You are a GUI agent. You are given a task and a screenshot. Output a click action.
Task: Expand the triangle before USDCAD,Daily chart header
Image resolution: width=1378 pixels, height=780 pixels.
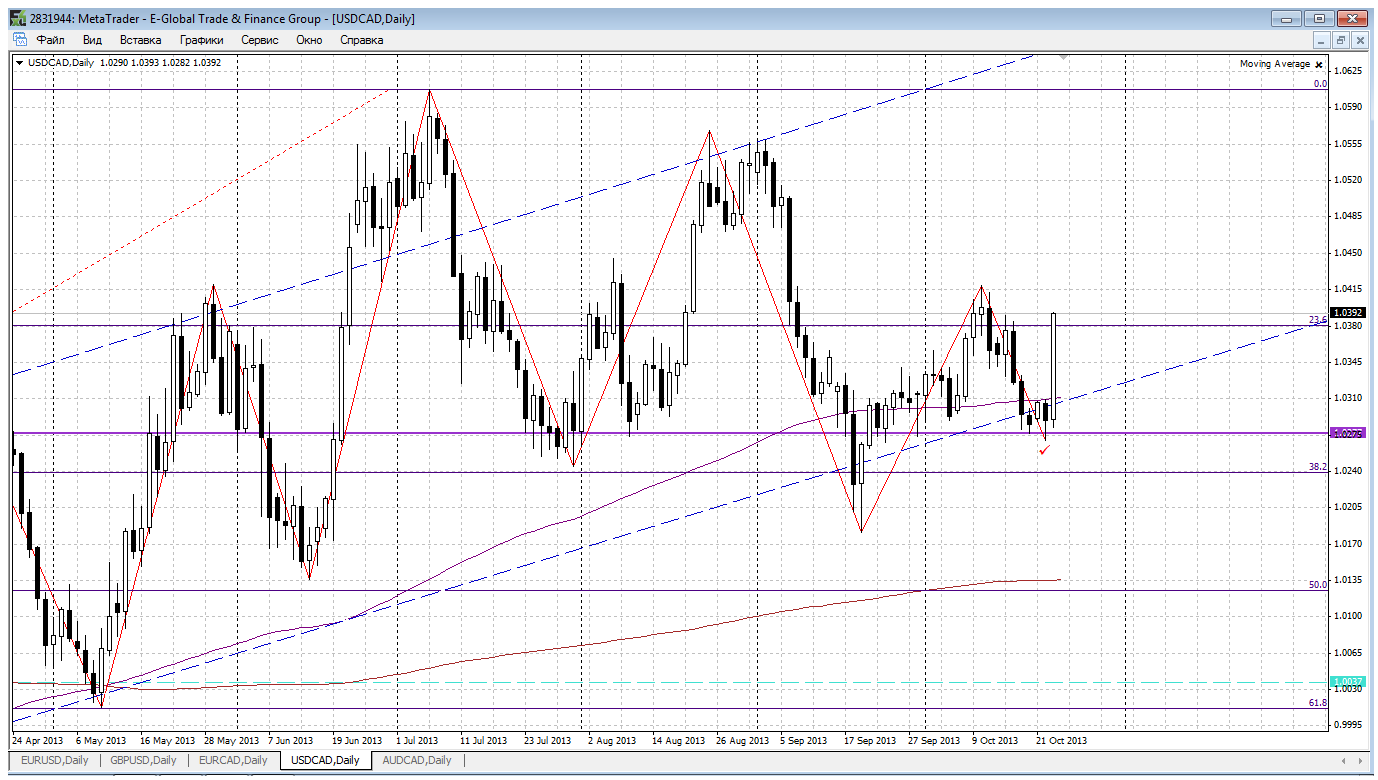tap(20, 62)
